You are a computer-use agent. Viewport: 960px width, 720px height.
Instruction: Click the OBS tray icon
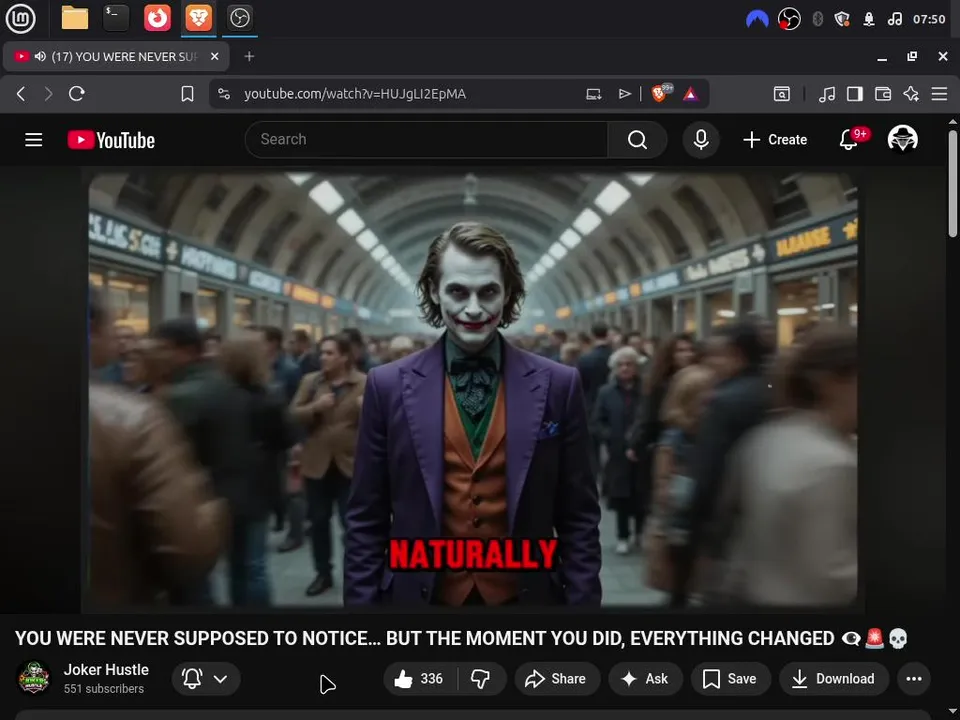tap(789, 19)
